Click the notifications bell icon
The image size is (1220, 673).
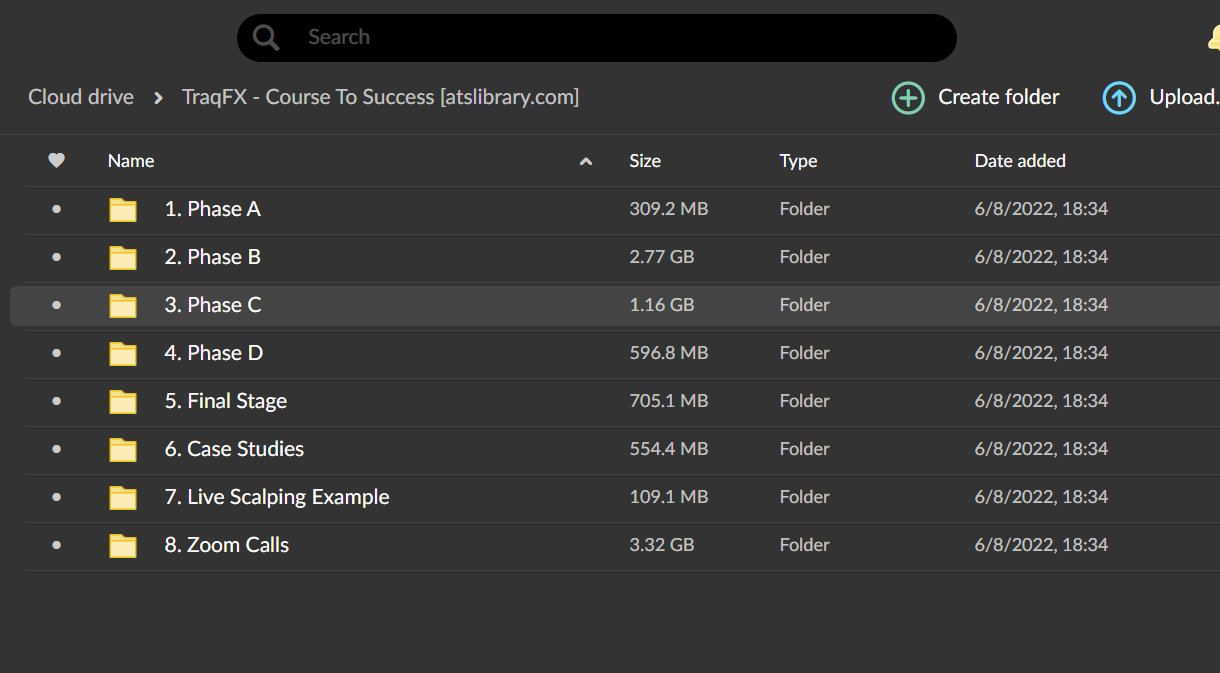1213,37
